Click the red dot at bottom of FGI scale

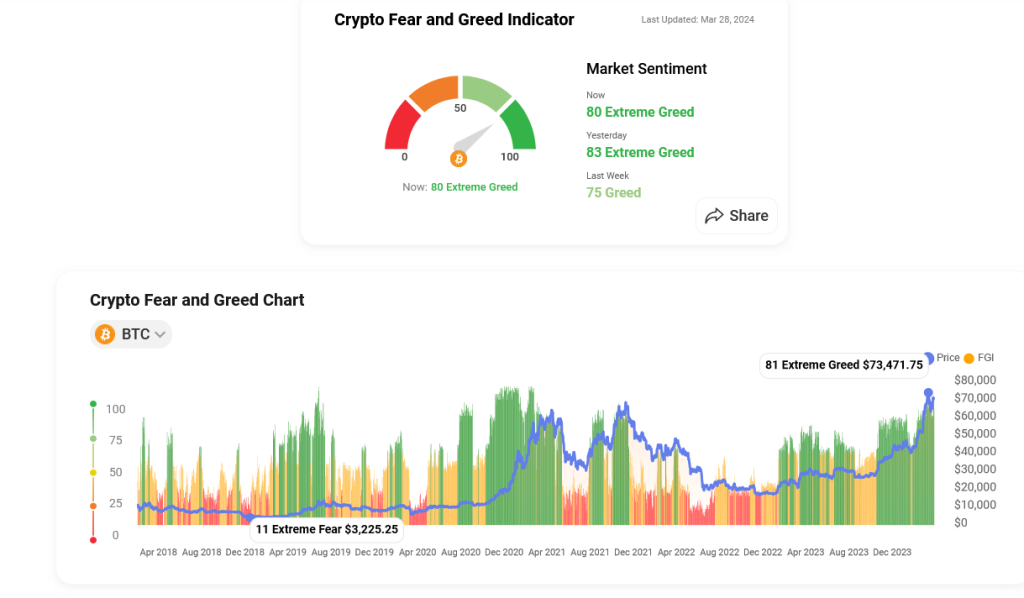[x=94, y=536]
